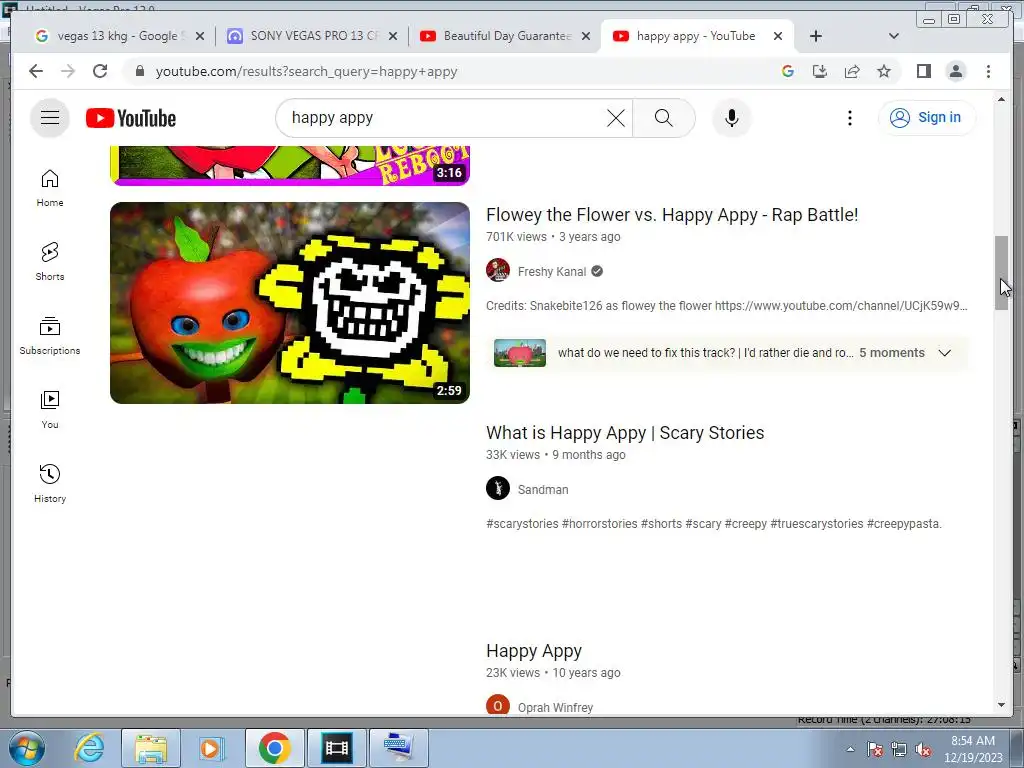1024x768 pixels.
Task: Open the Windows Start menu
Action: click(x=26, y=748)
